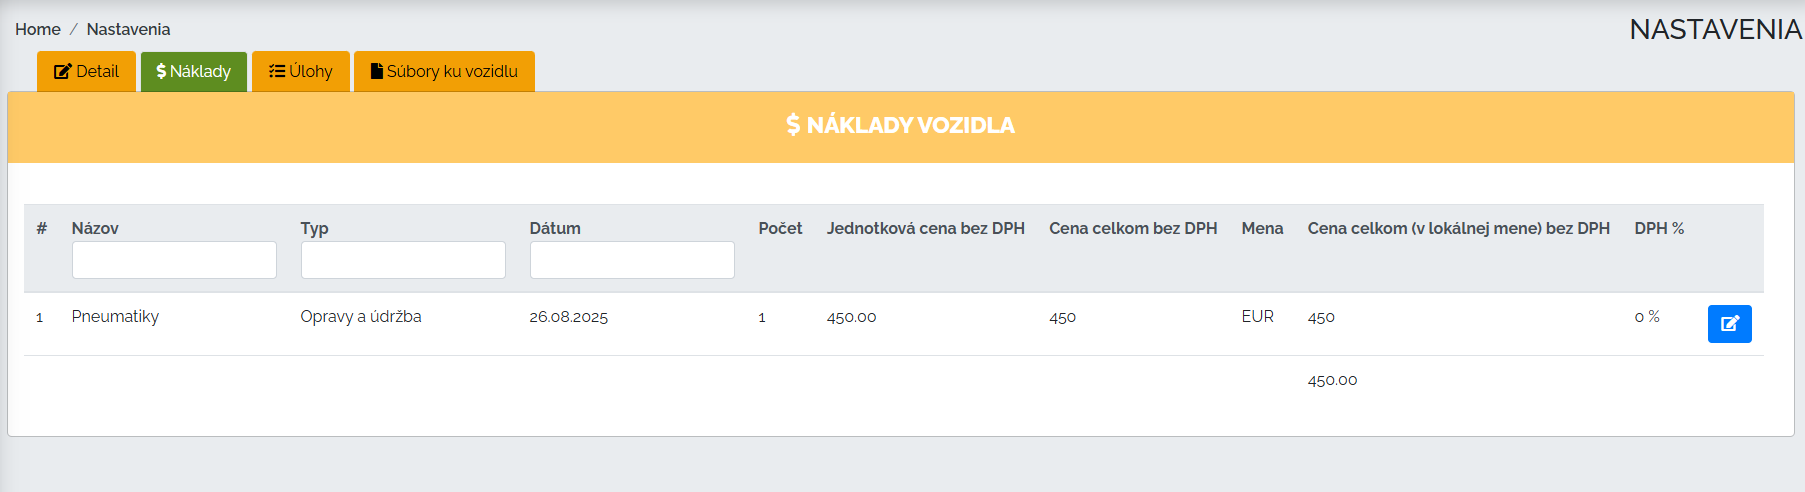Image resolution: width=1805 pixels, height=492 pixels.
Task: Click the Opravy a údržba cell
Action: [361, 316]
